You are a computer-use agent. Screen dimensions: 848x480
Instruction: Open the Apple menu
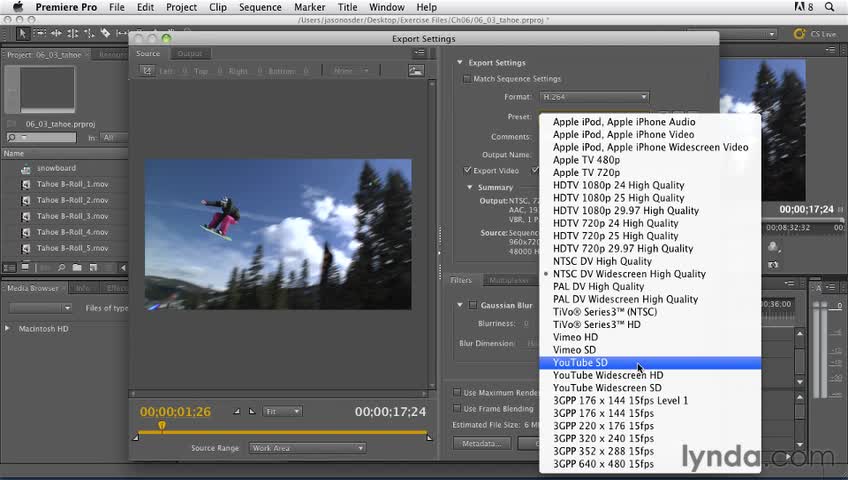pos(18,7)
